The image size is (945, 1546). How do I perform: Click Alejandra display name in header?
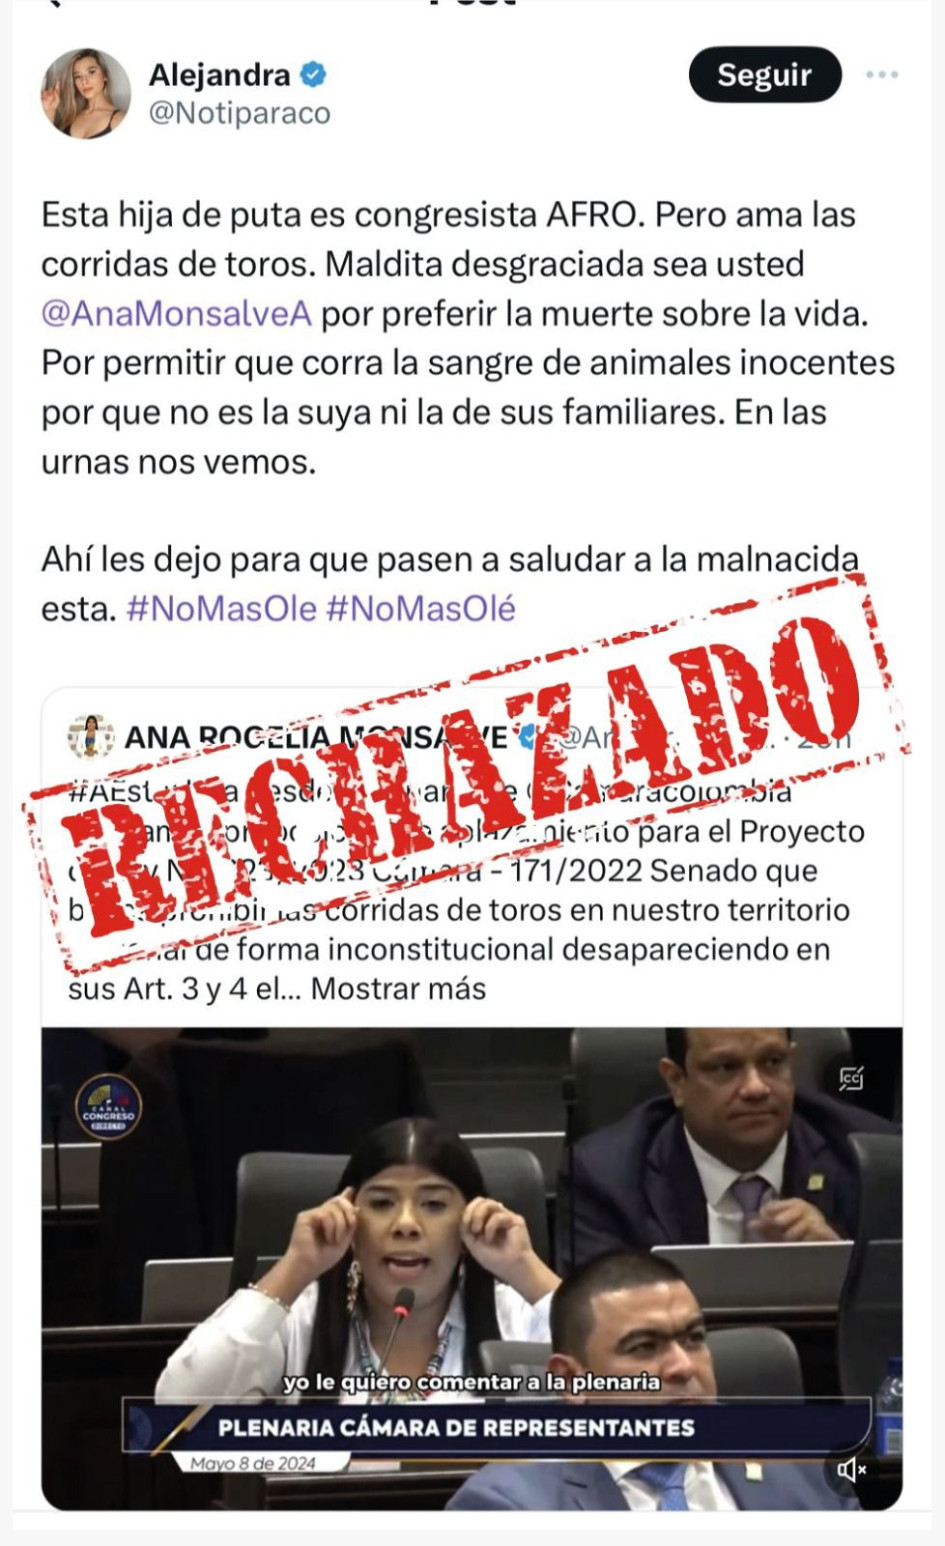[x=220, y=74]
